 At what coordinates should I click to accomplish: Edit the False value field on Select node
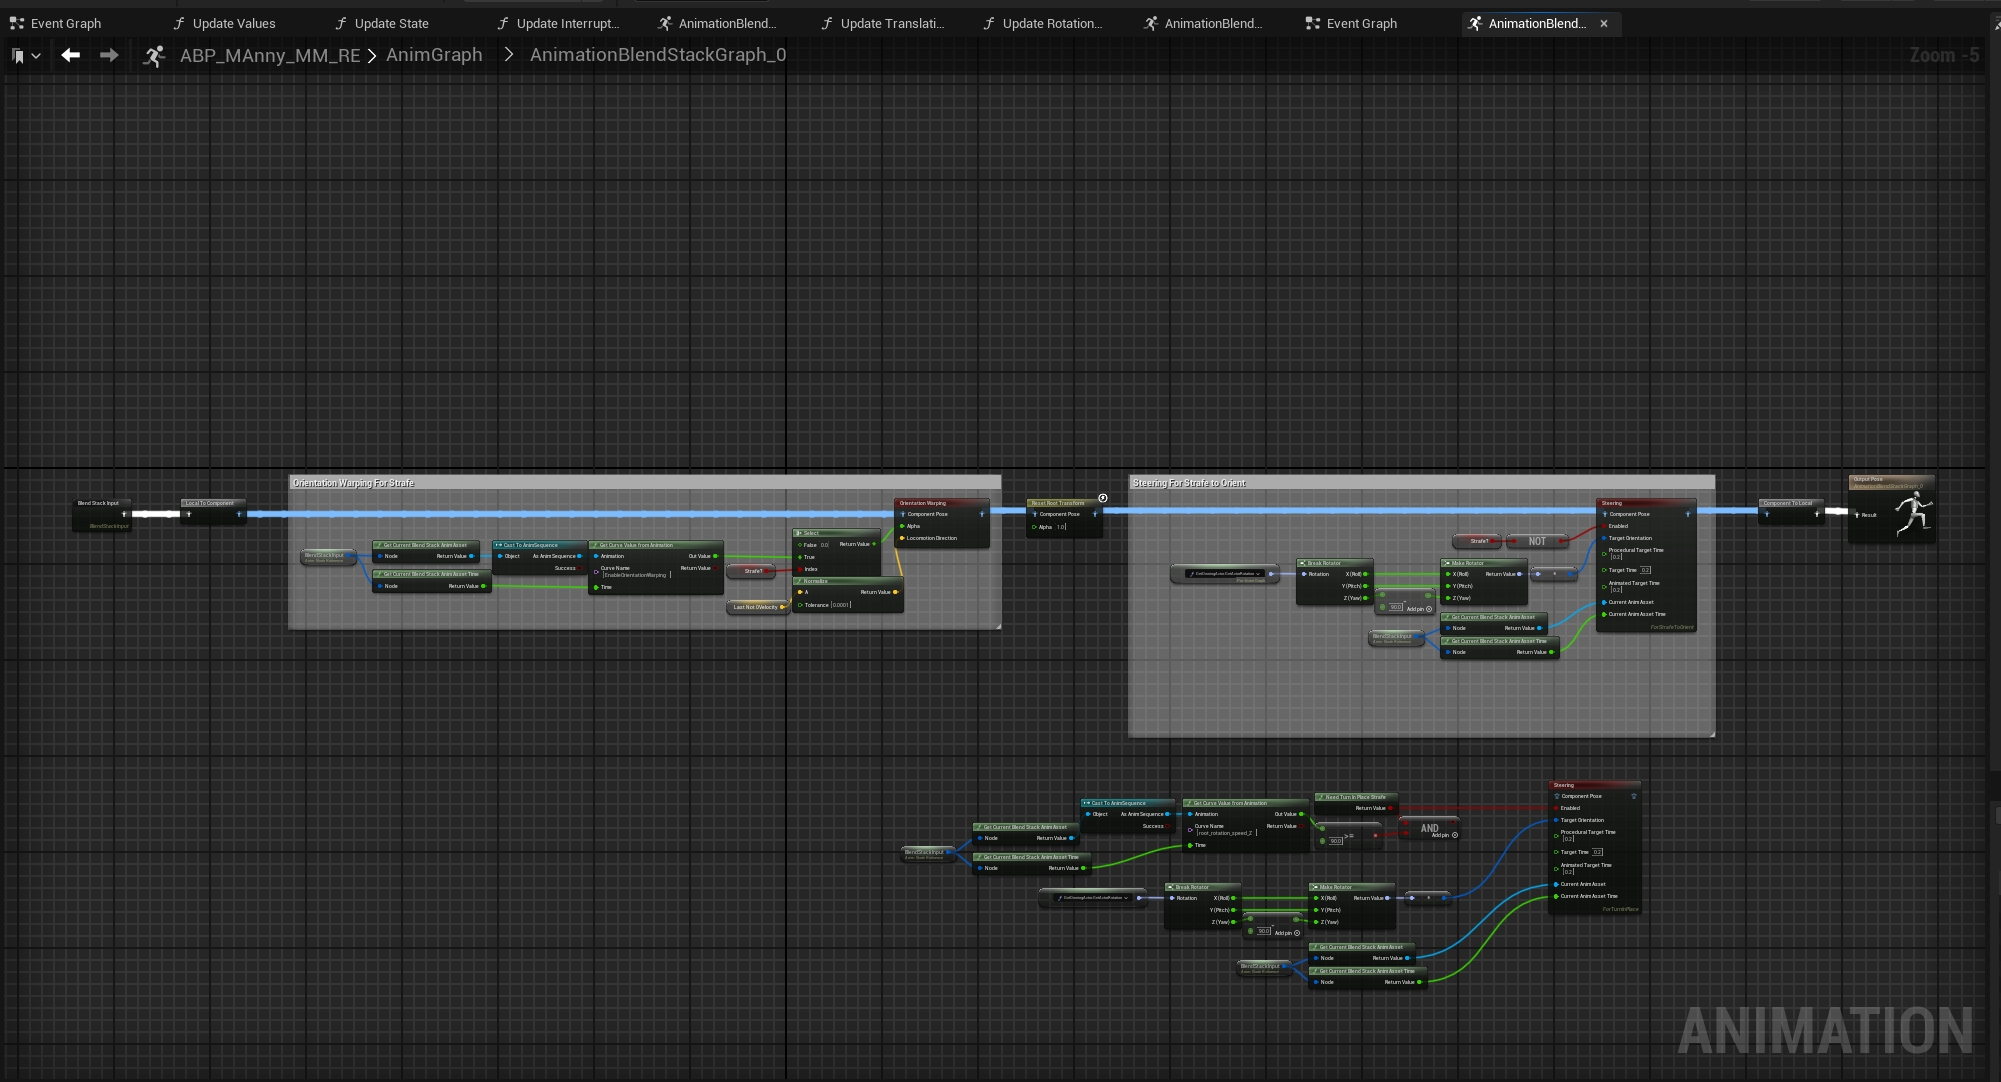(825, 545)
